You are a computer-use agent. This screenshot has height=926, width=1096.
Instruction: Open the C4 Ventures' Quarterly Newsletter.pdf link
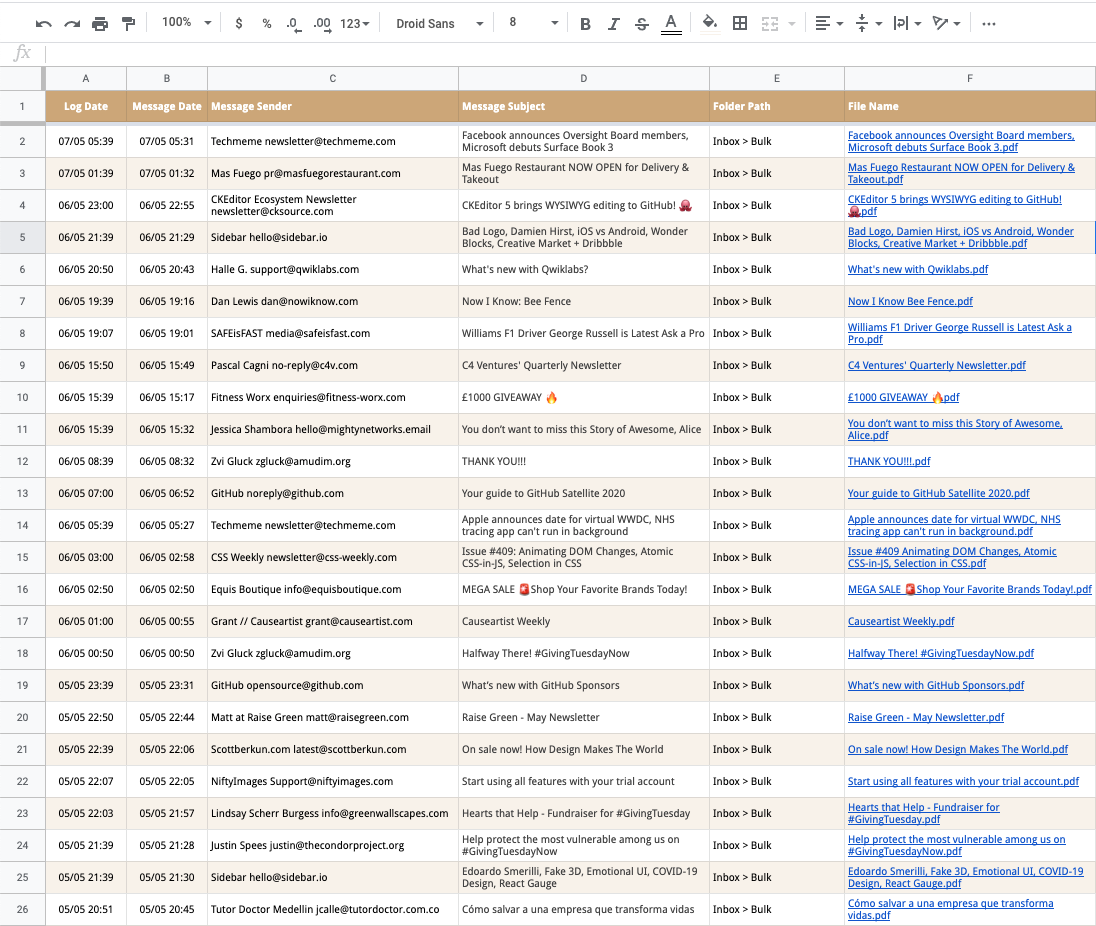click(937, 366)
